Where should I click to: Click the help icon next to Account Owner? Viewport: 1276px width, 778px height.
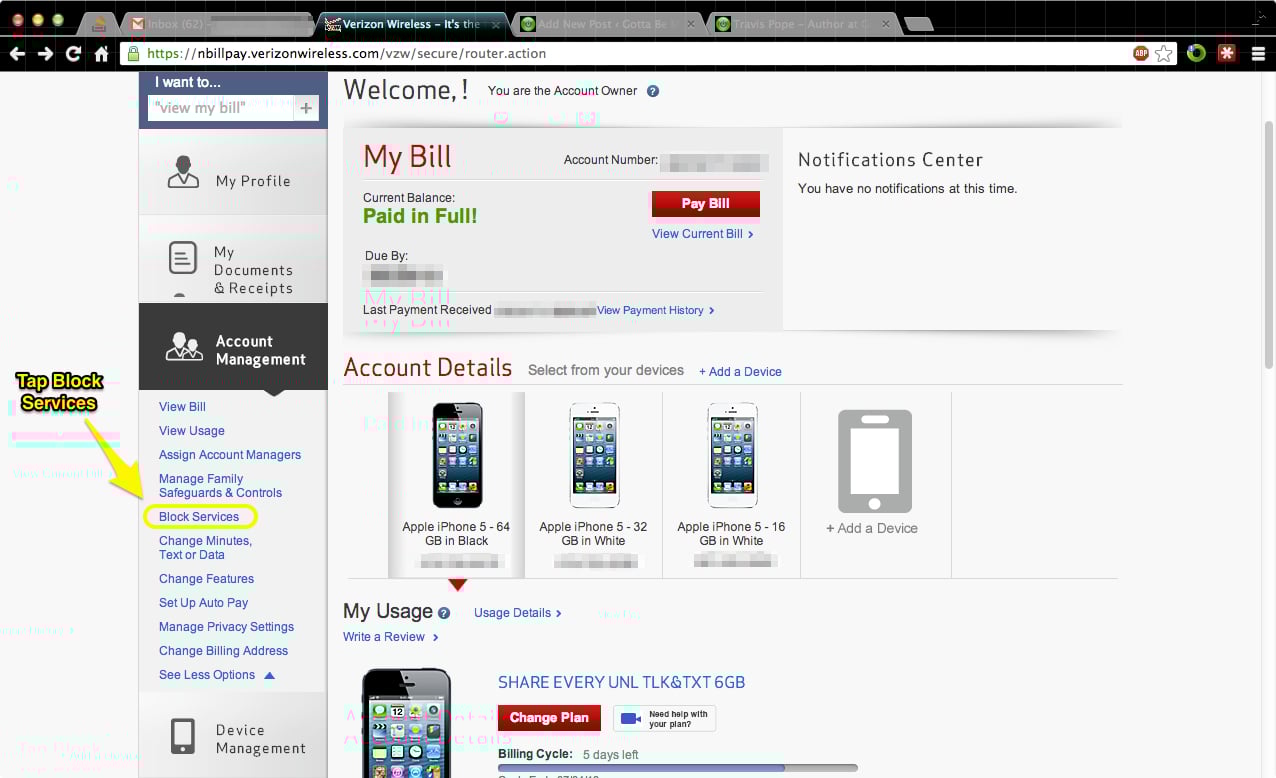click(x=653, y=90)
